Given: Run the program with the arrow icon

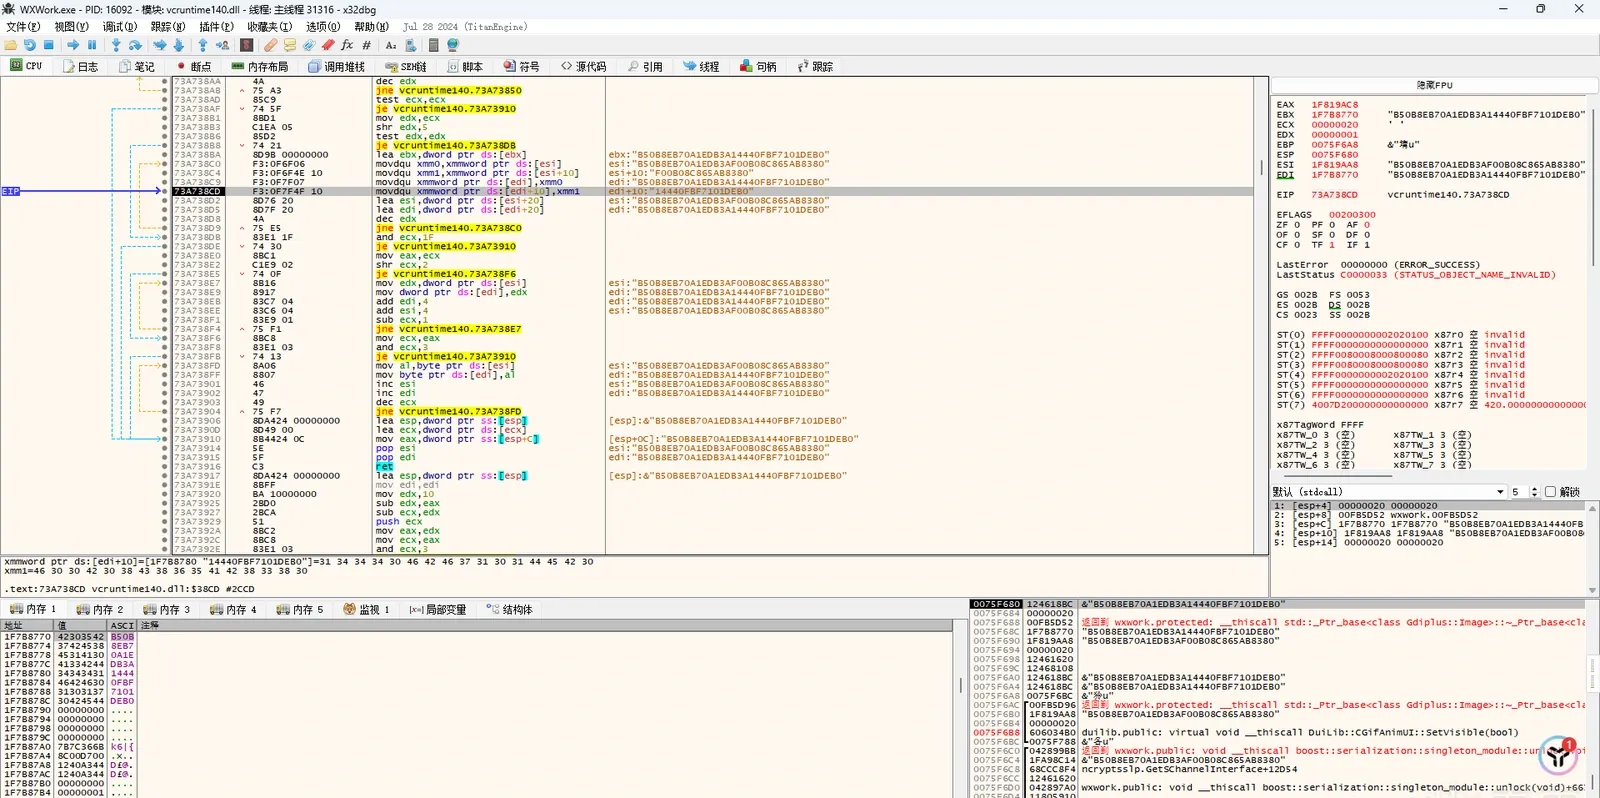Looking at the screenshot, I should click(73, 45).
